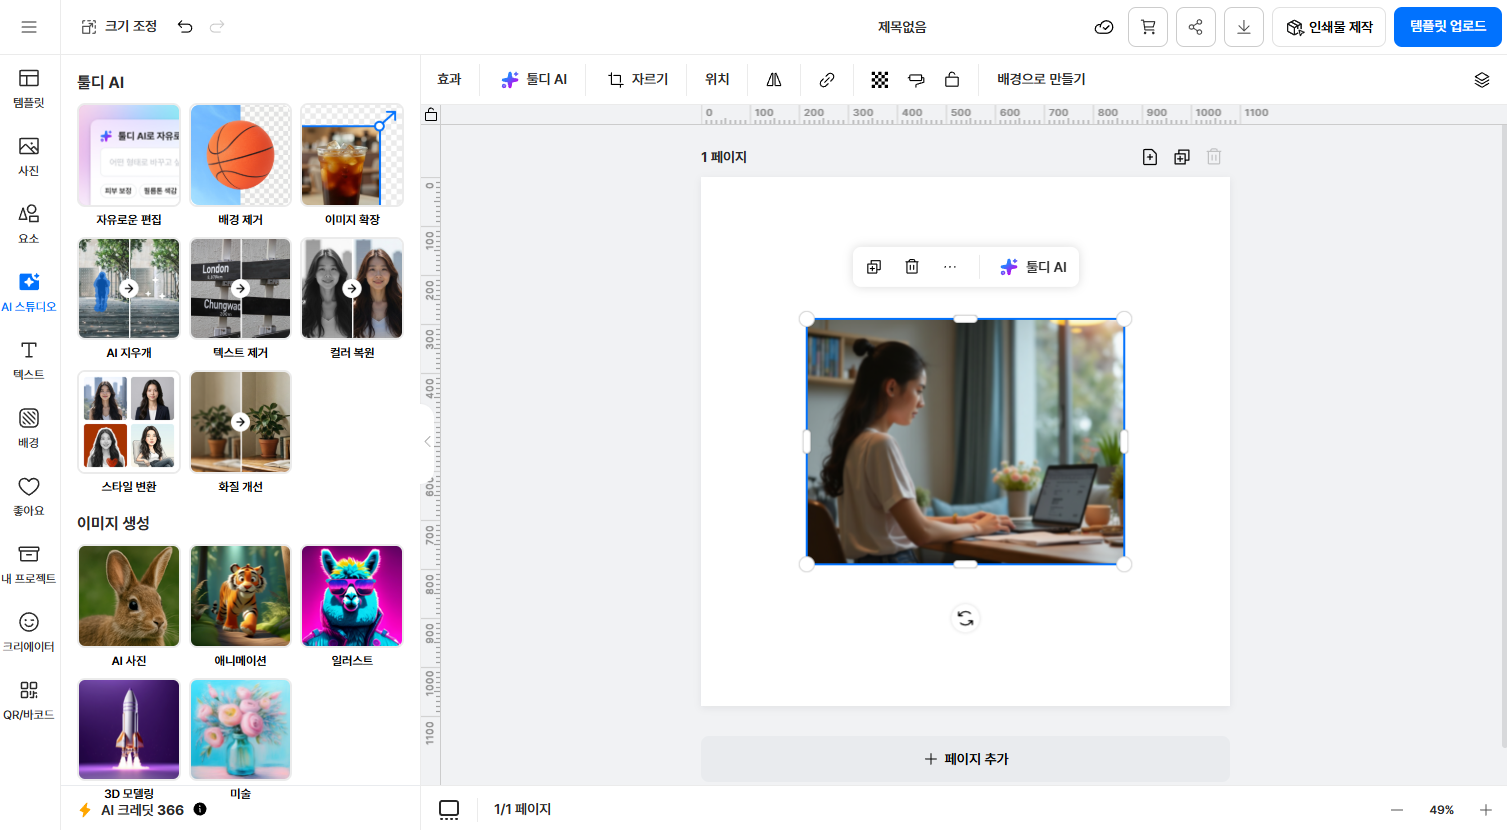This screenshot has width=1507, height=830.
Task: Open the QR/바코드 sidebar tab
Action: point(29,700)
